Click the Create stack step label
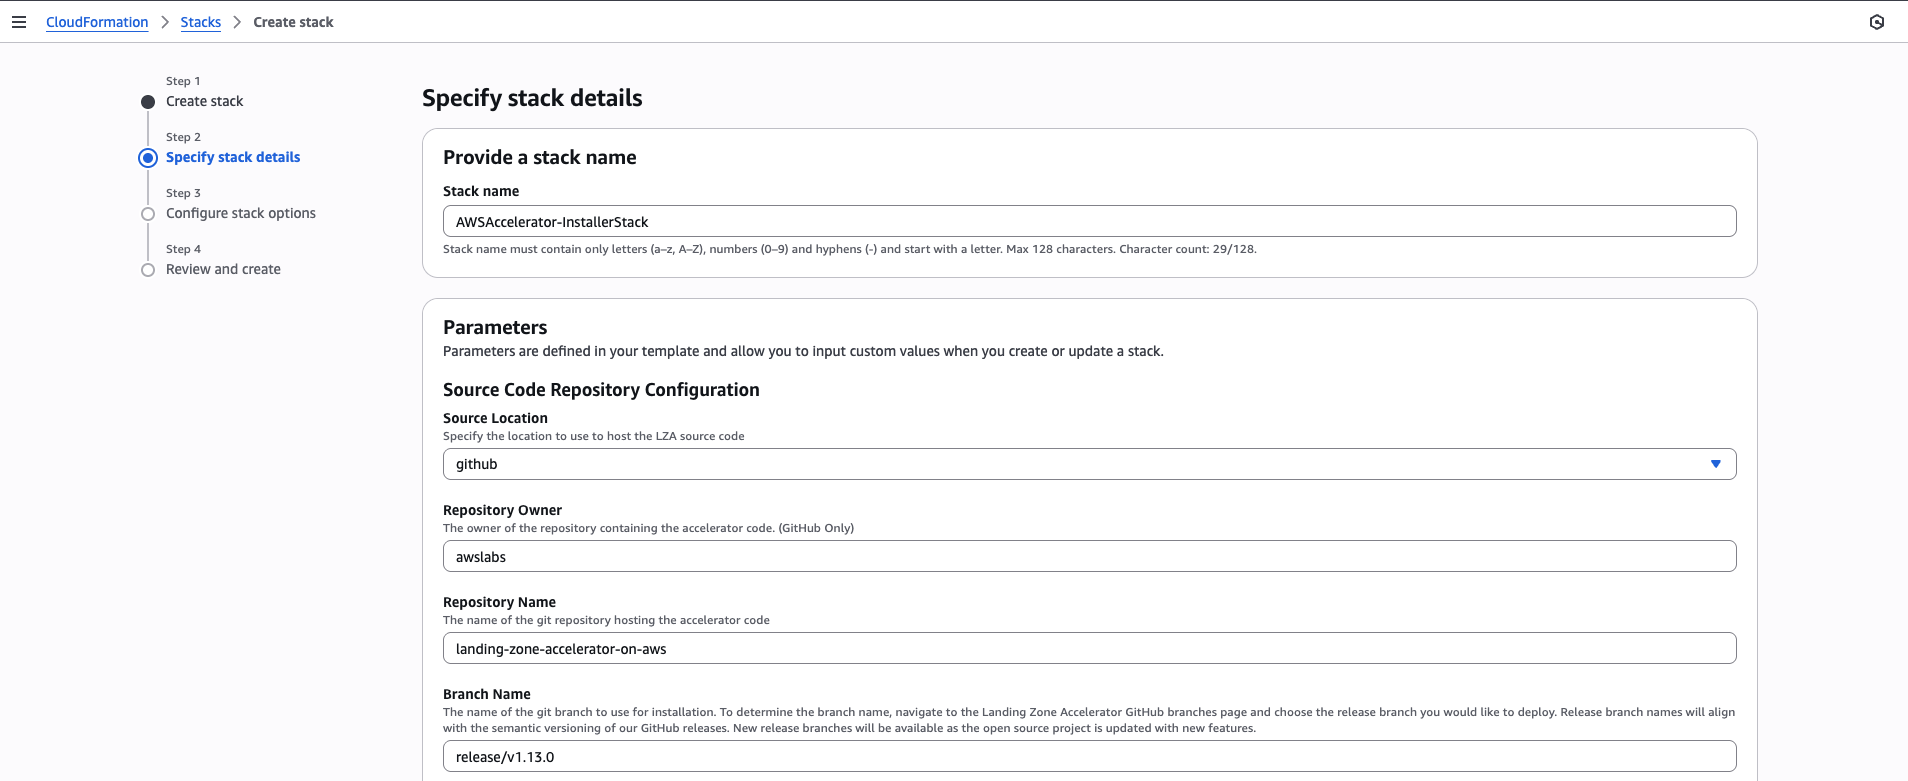Screen dimensions: 1908x781 tap(204, 101)
